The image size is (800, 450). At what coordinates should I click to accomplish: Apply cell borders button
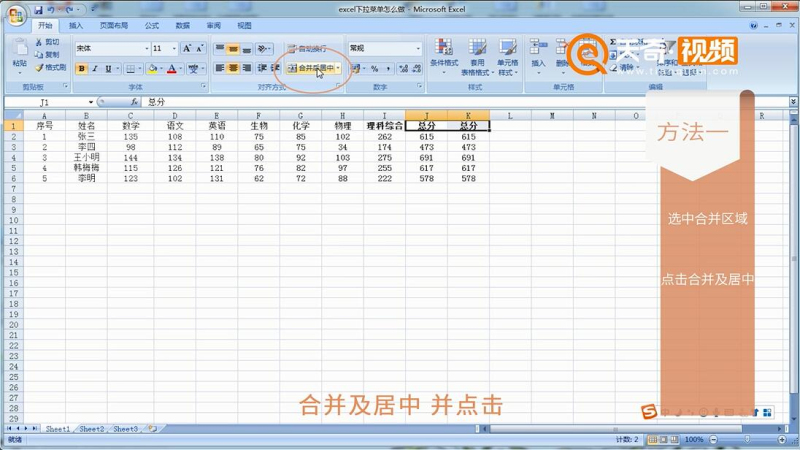[131, 68]
